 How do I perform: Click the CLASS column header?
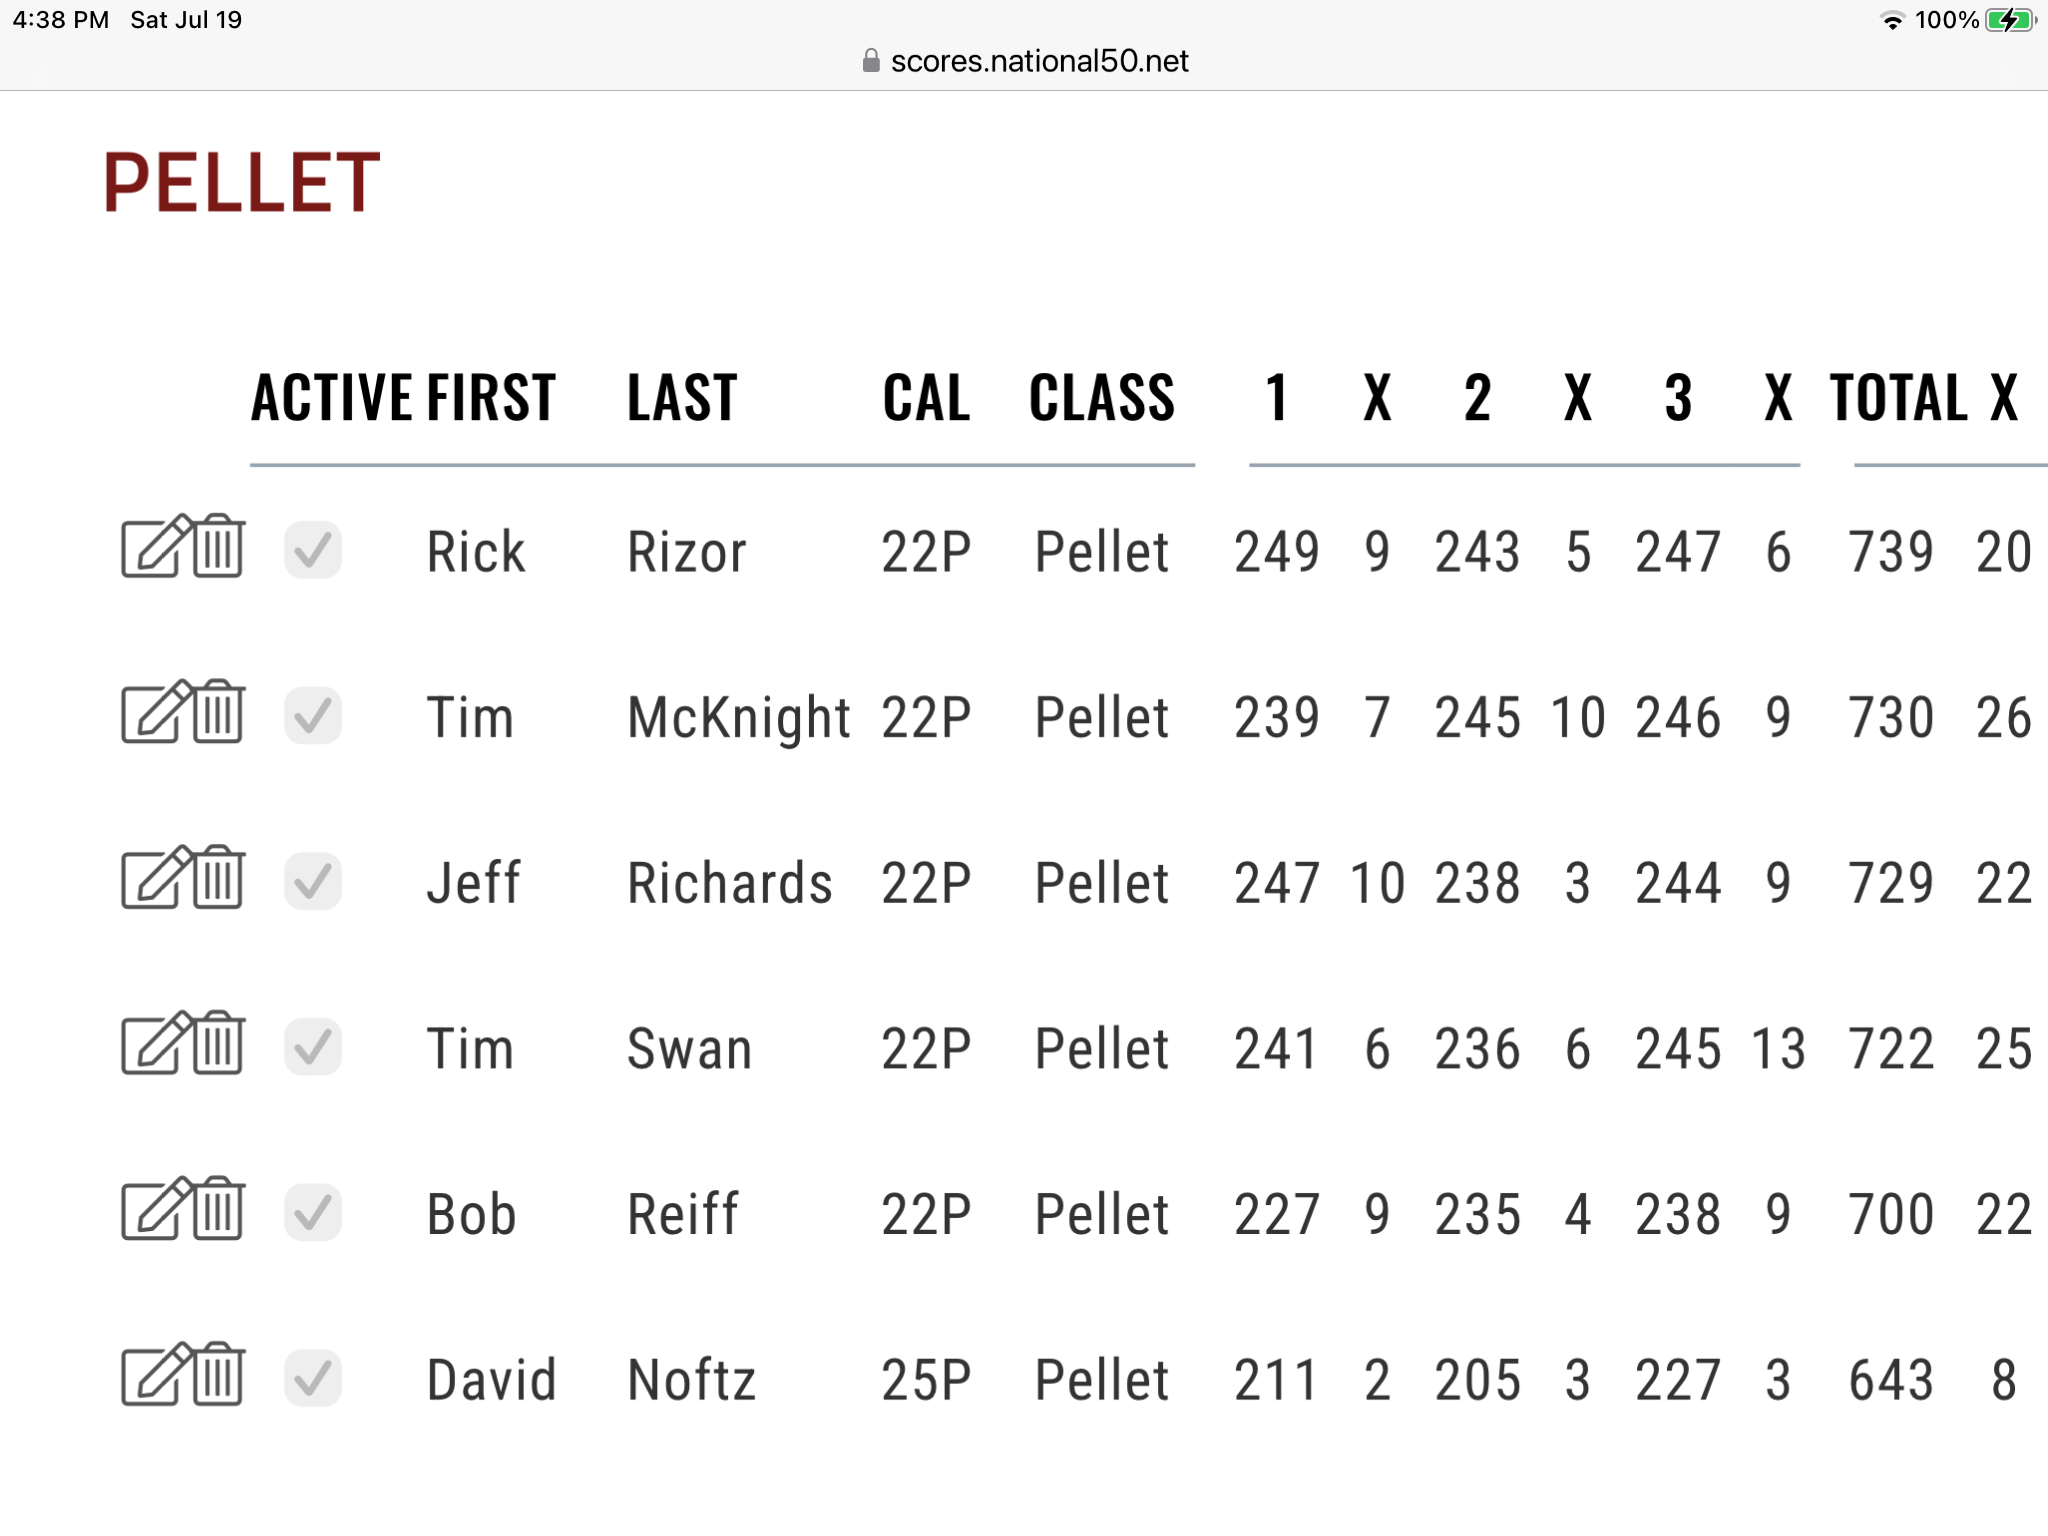1102,398
